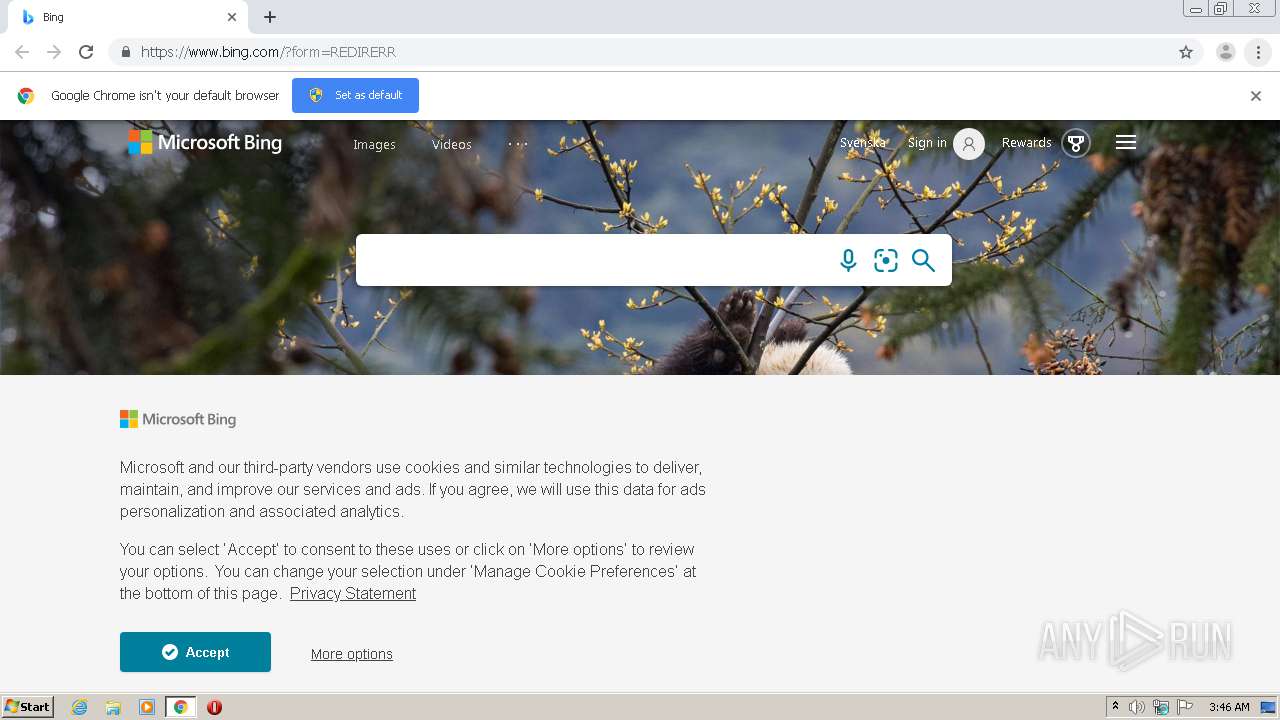Open Bing visual search camera icon
This screenshot has height=720, width=1280.
(886, 260)
